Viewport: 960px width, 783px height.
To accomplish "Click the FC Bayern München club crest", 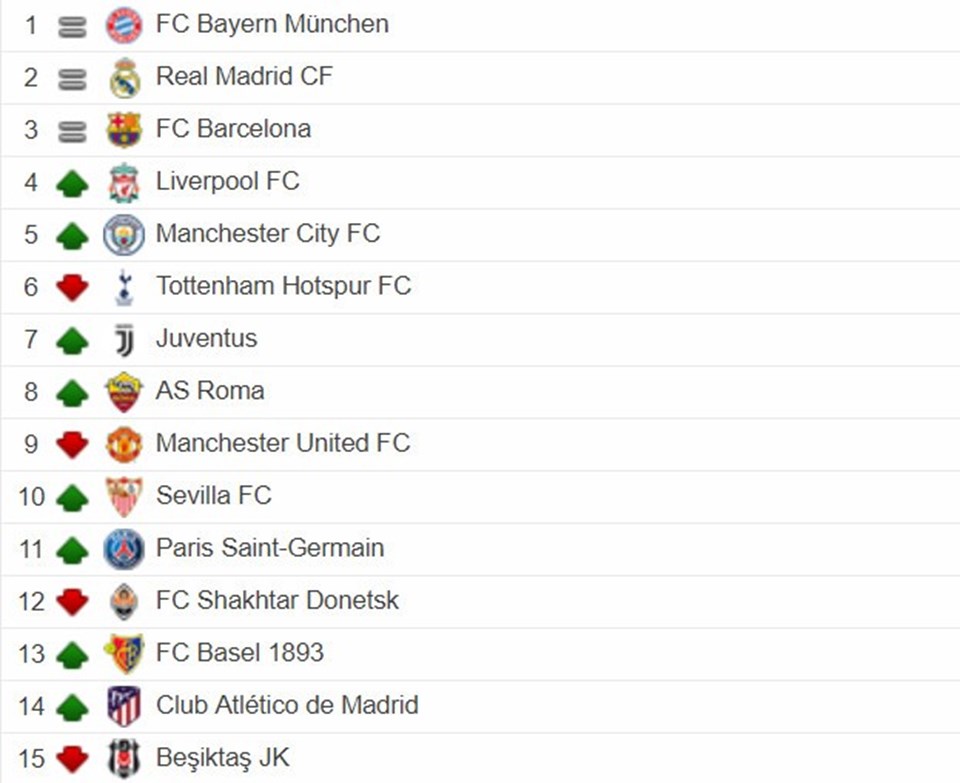I will pos(124,25).
